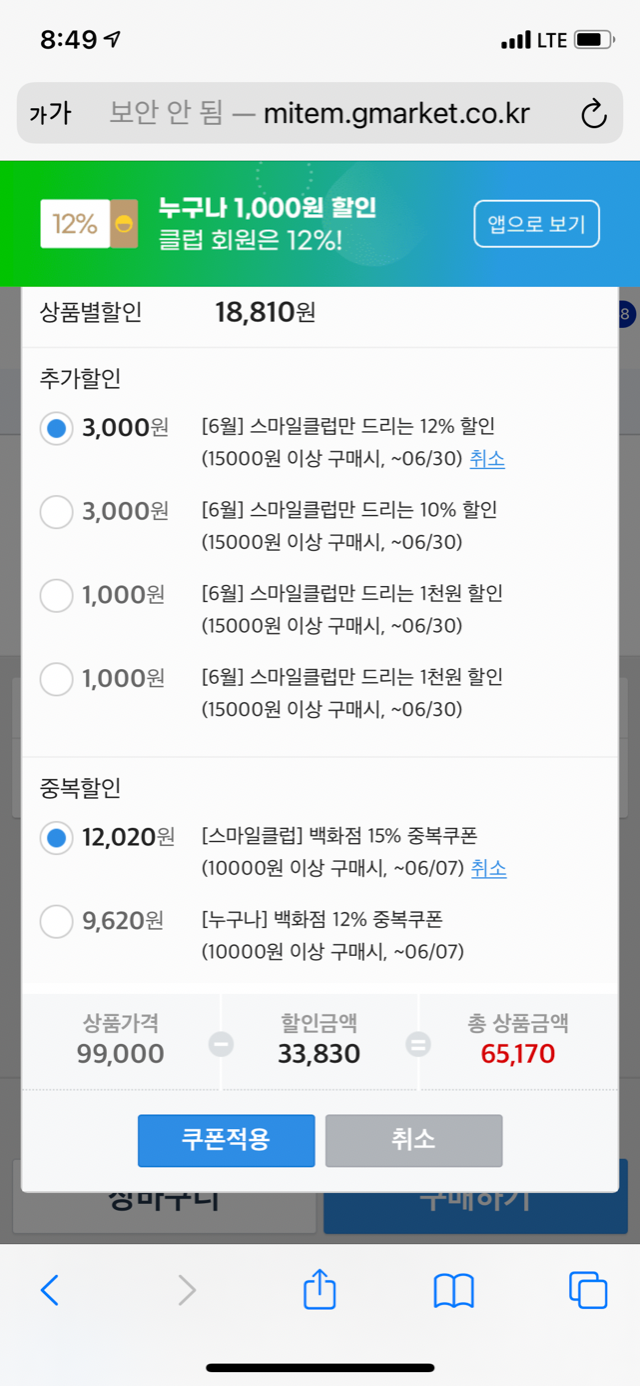The height and width of the screenshot is (1386, 640).
Task: Reload the page with Safari's refresh icon
Action: pos(594,113)
